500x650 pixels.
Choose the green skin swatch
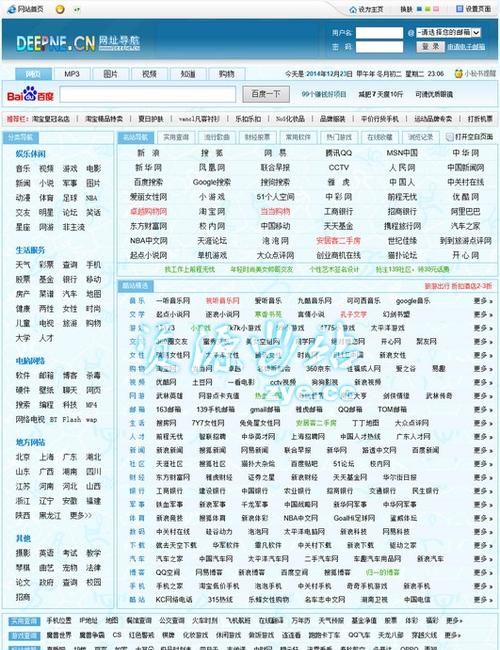[x=427, y=9]
